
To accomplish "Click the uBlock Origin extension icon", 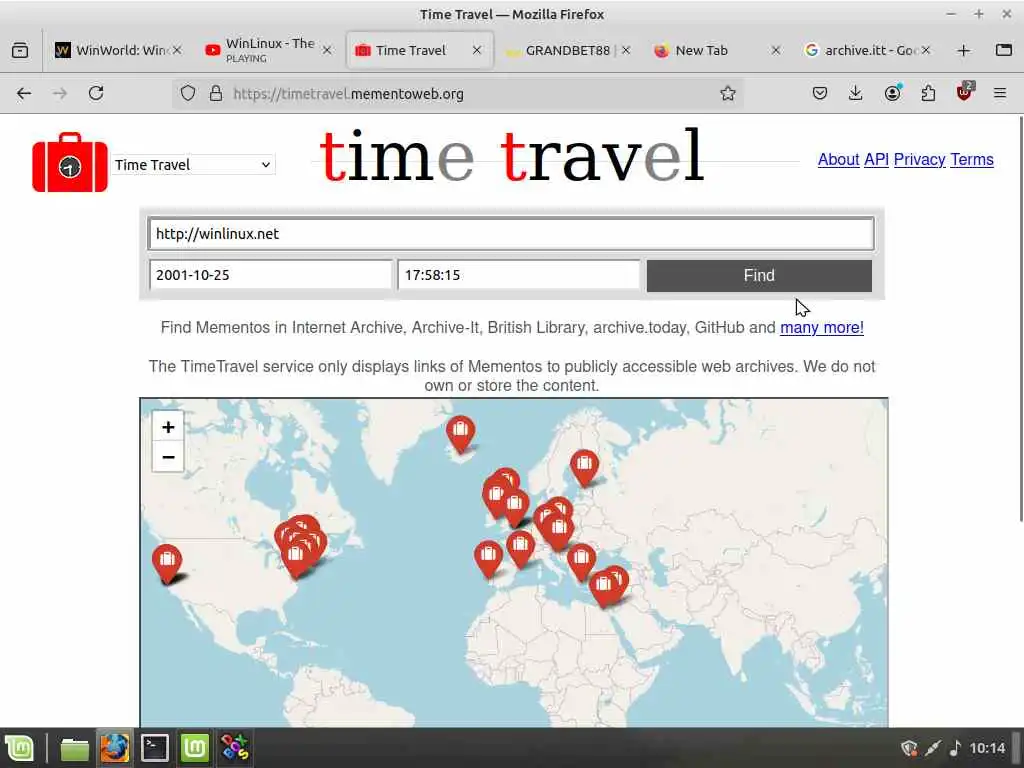I will (x=964, y=92).
